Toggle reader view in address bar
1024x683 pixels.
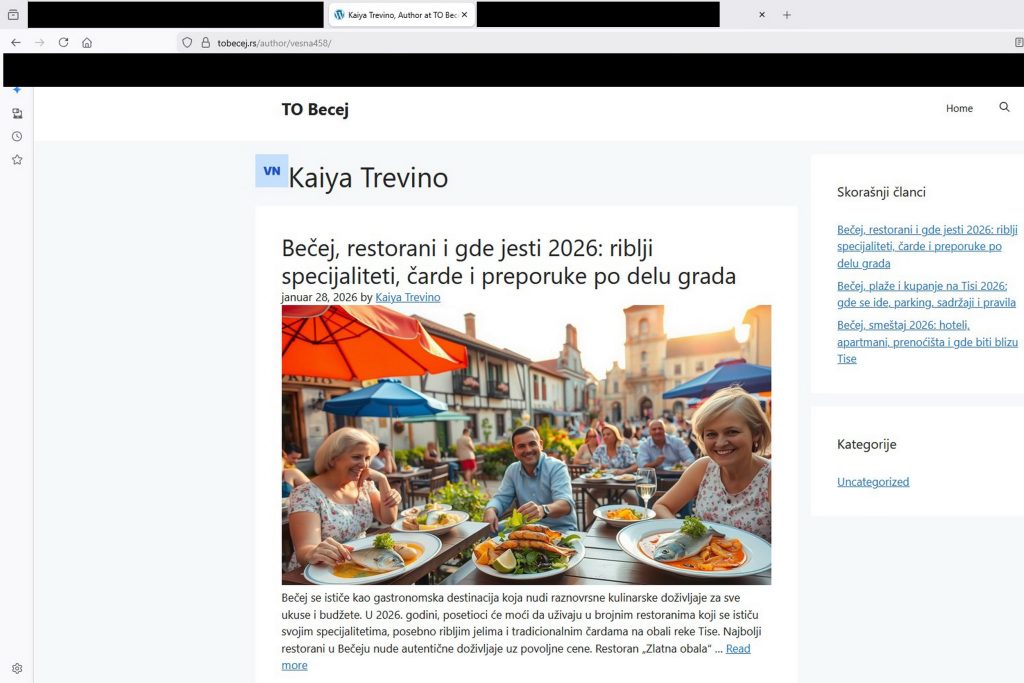pos(1018,43)
